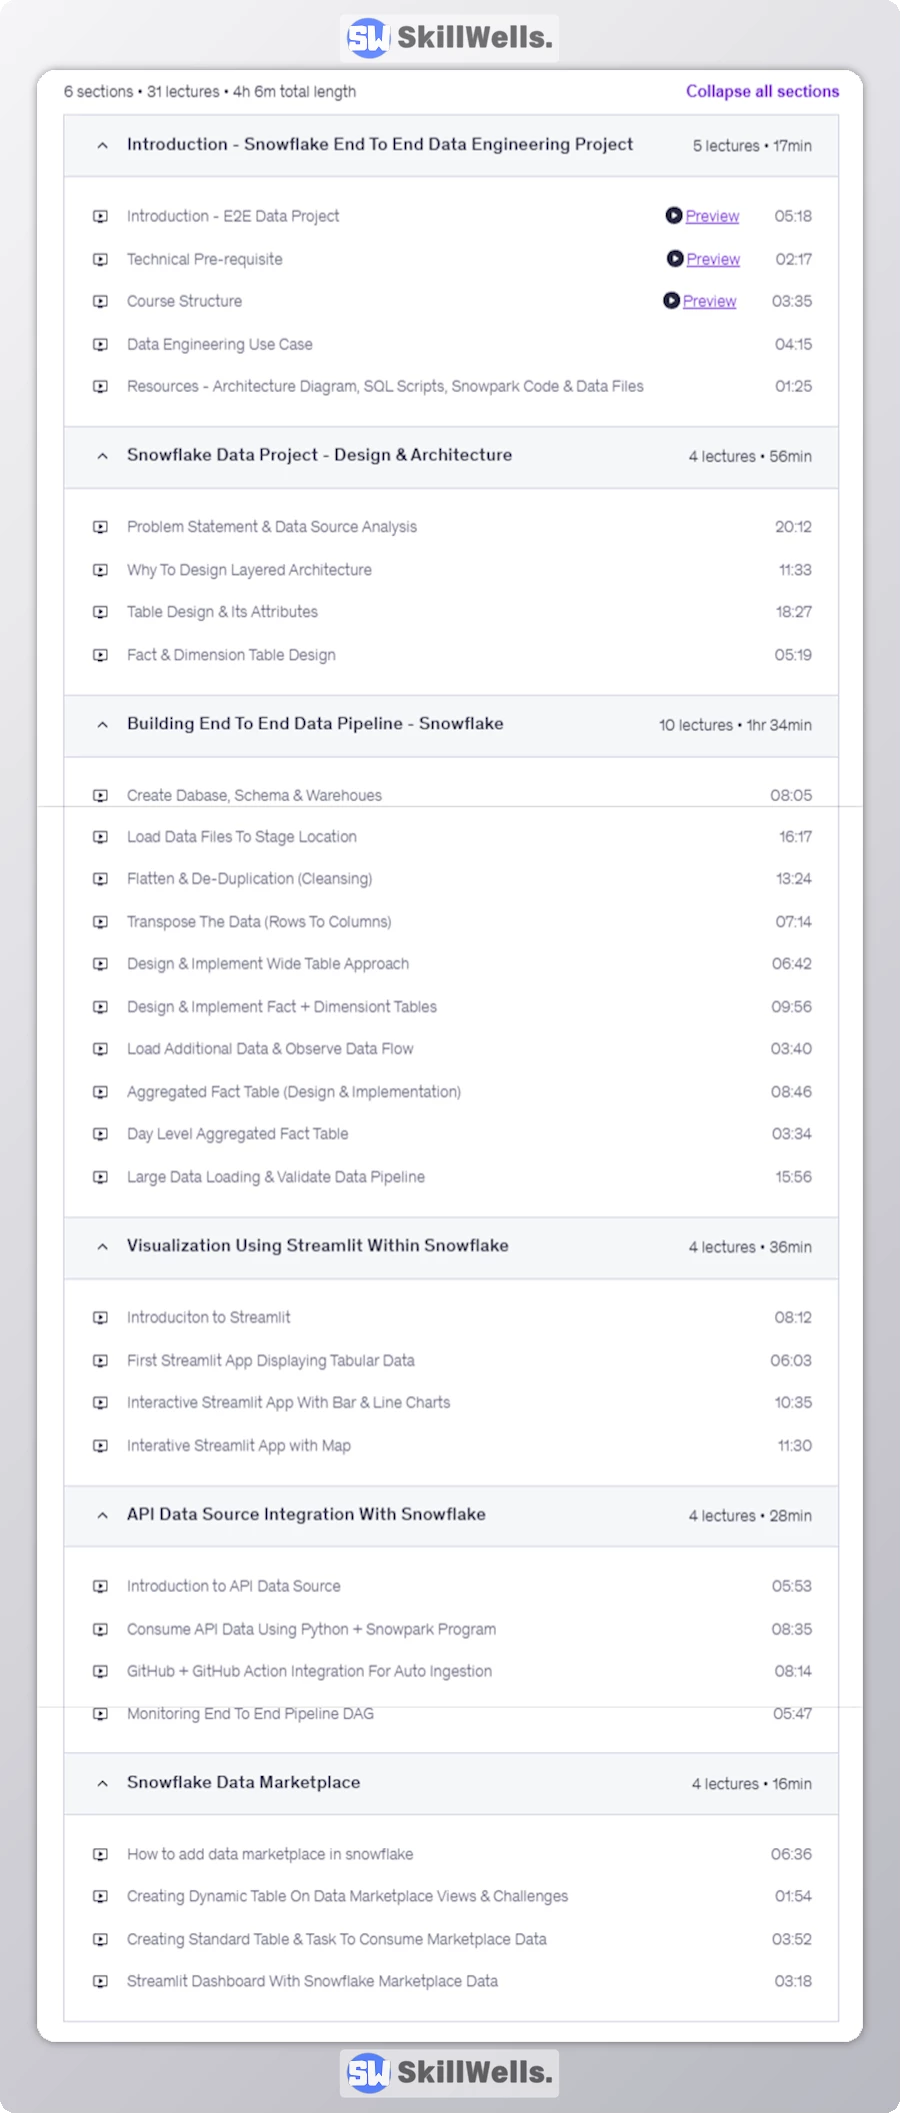Collapse Snowflake Data Project - Design & Architecture section
The height and width of the screenshot is (2113, 900).
pos(102,456)
